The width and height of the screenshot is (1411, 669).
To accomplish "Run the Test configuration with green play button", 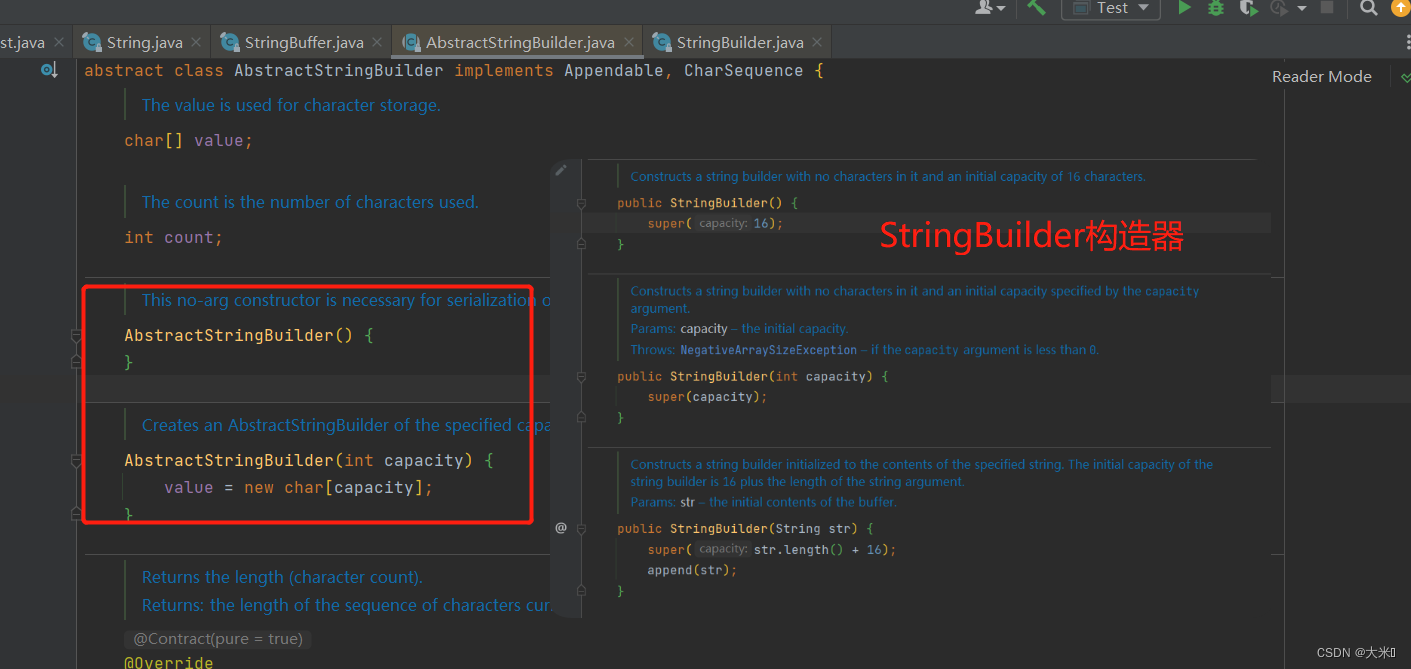I will [1185, 8].
